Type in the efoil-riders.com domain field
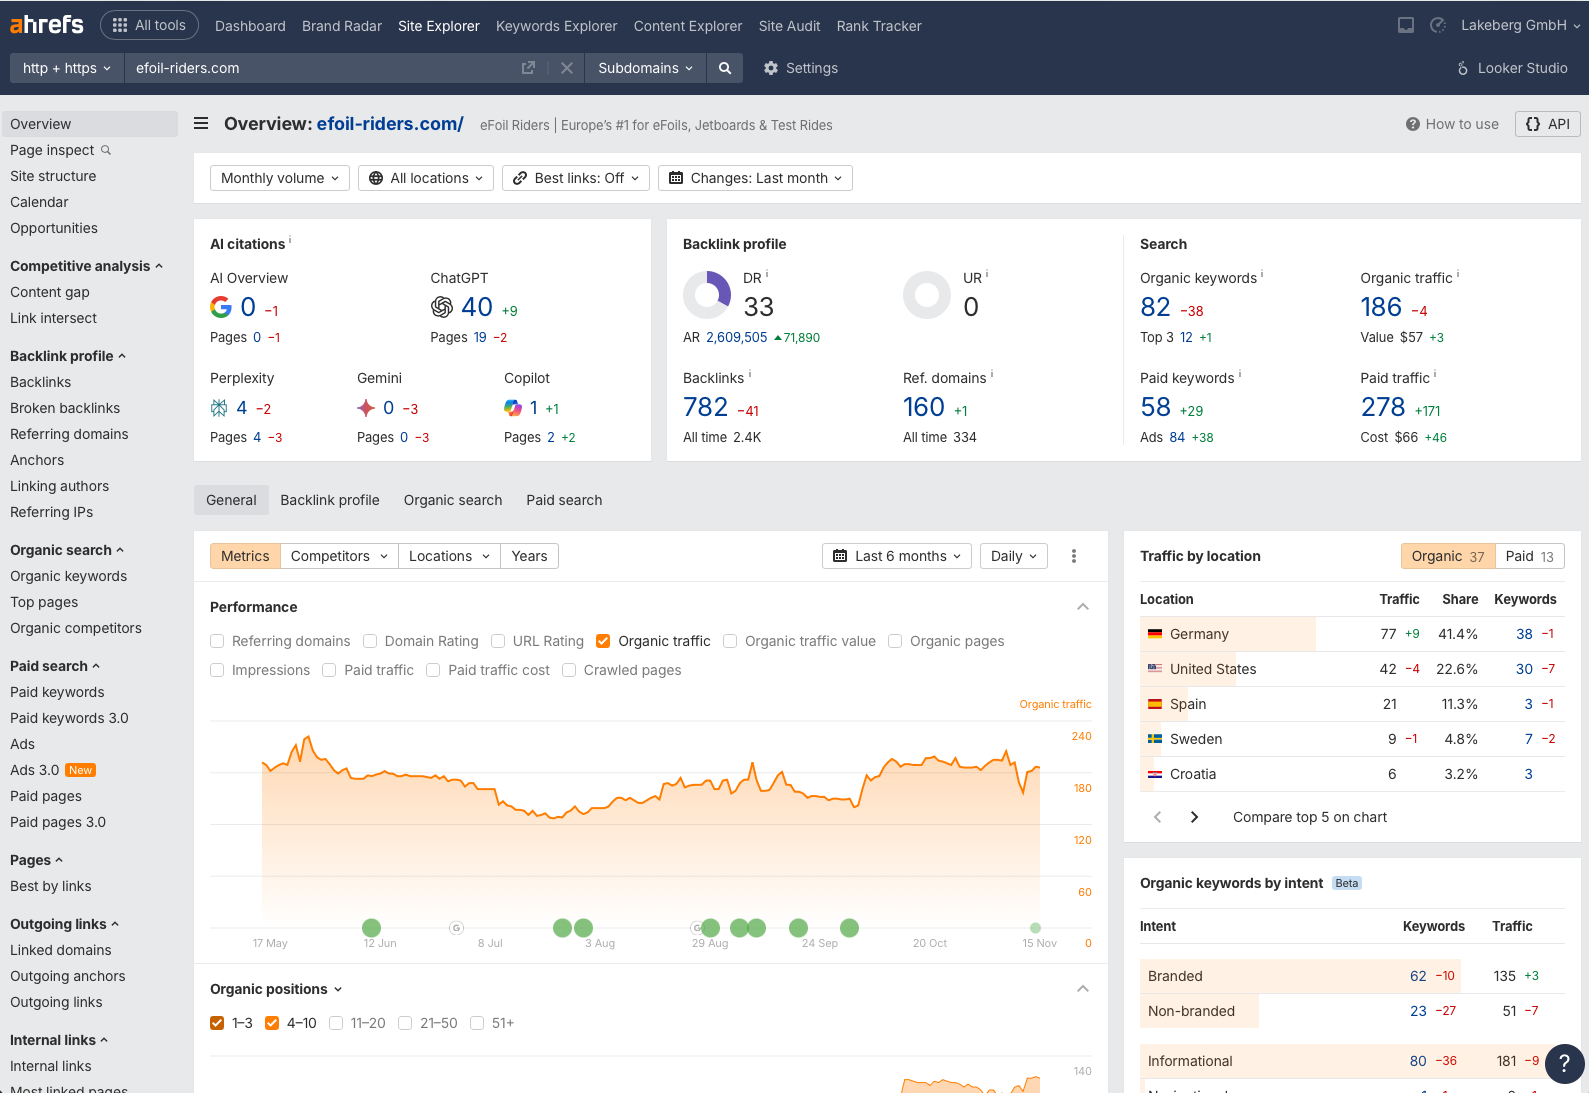 click(x=320, y=68)
